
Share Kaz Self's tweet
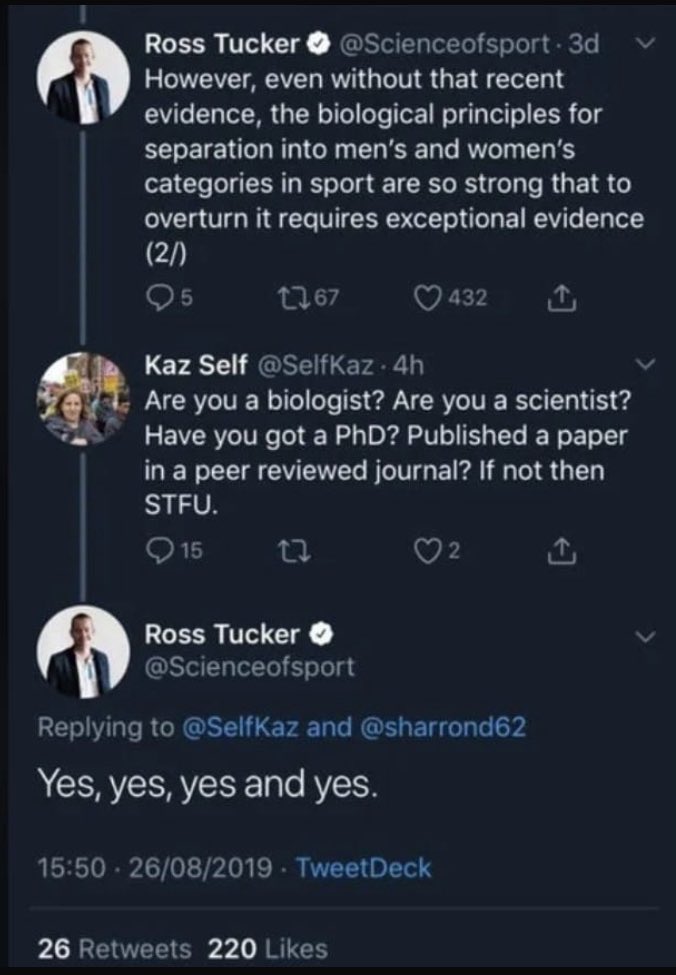tap(562, 552)
